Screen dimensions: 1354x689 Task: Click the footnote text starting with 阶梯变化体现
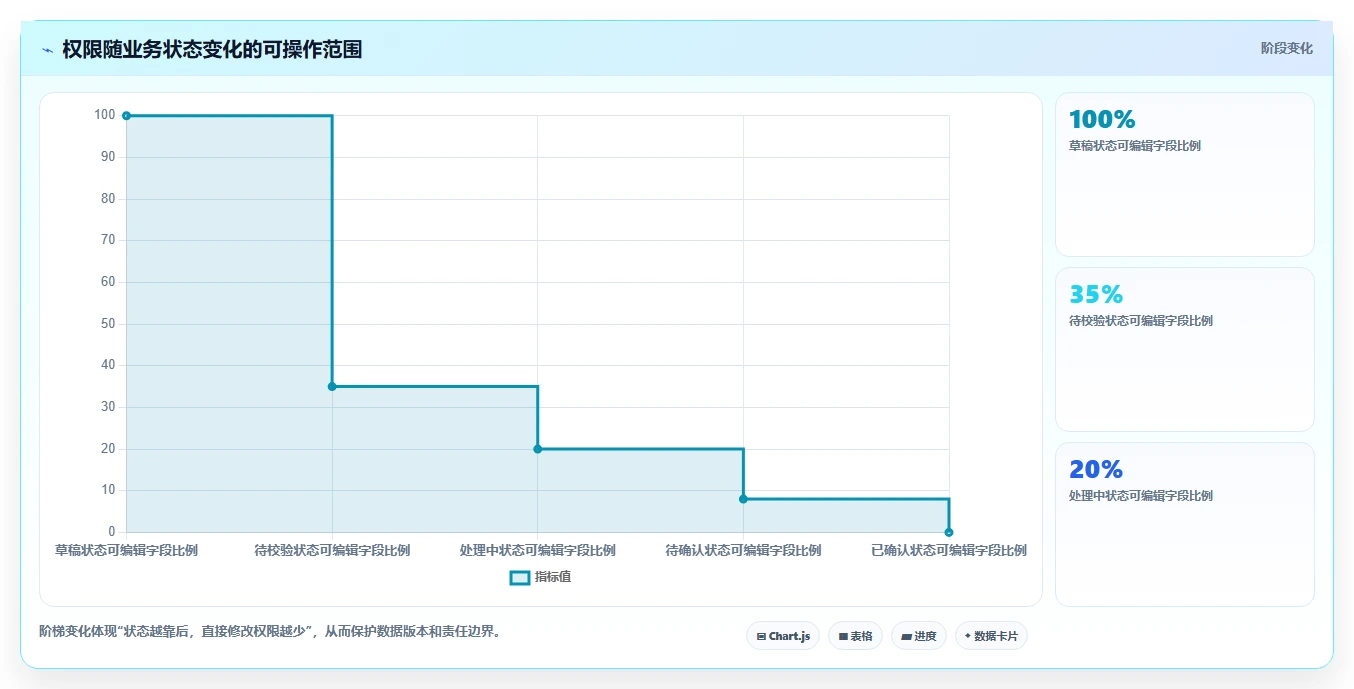pyautogui.click(x=269, y=632)
